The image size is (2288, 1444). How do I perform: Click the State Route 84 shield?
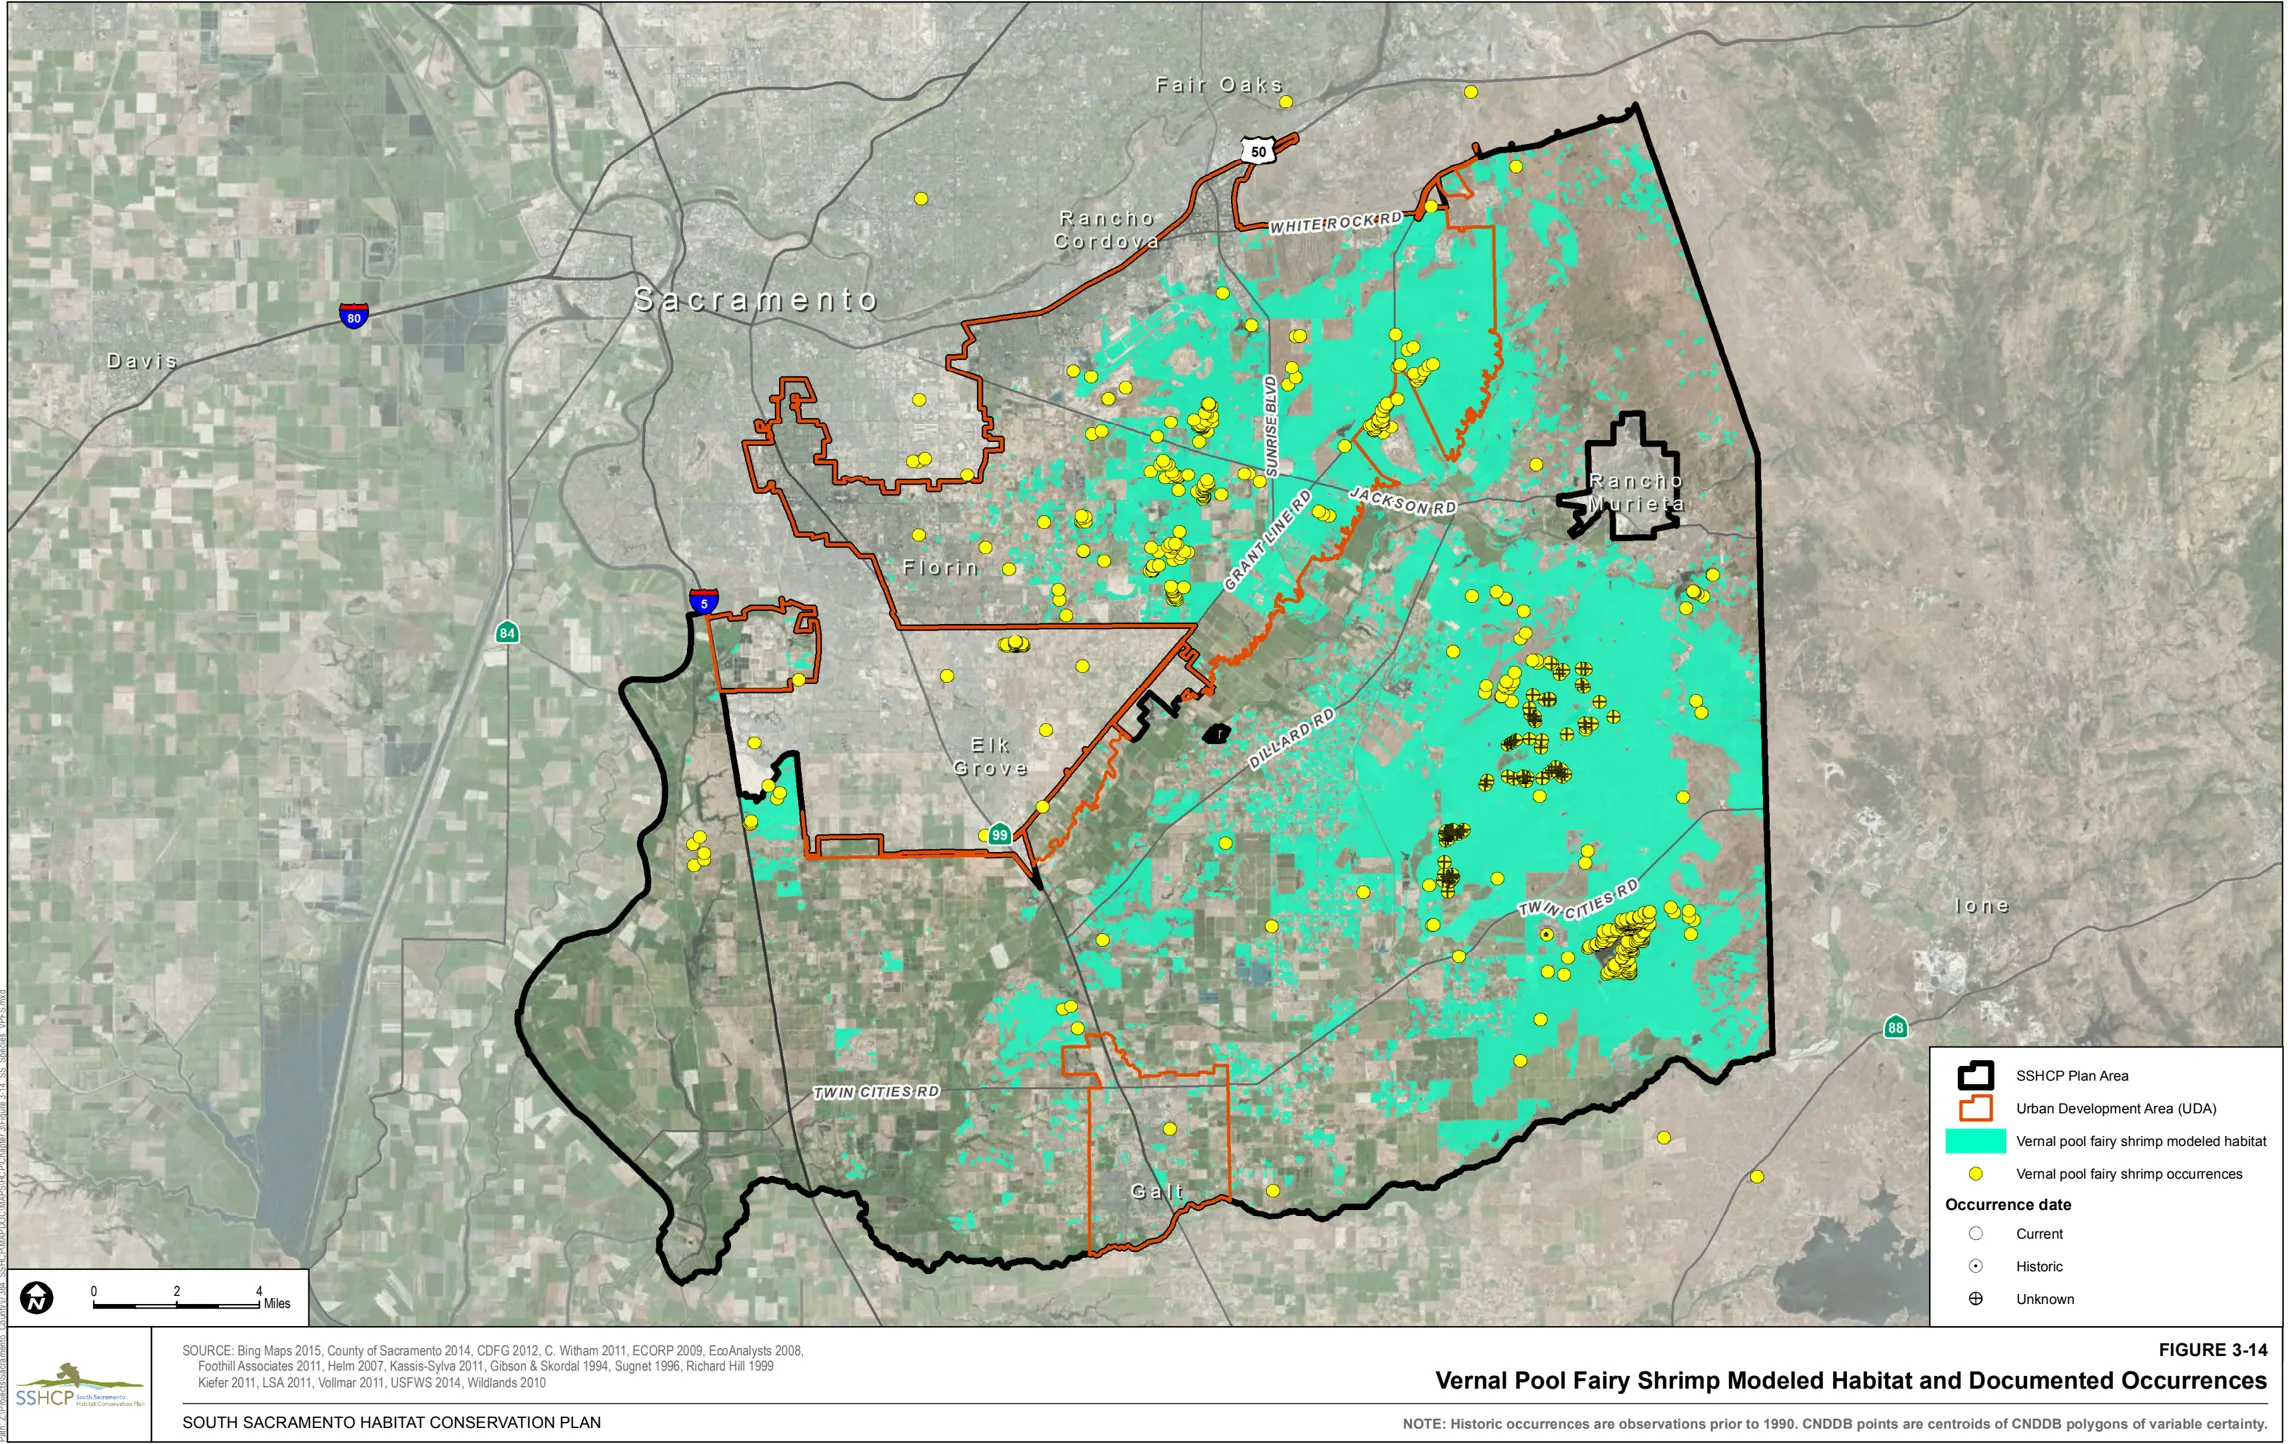[x=507, y=632]
